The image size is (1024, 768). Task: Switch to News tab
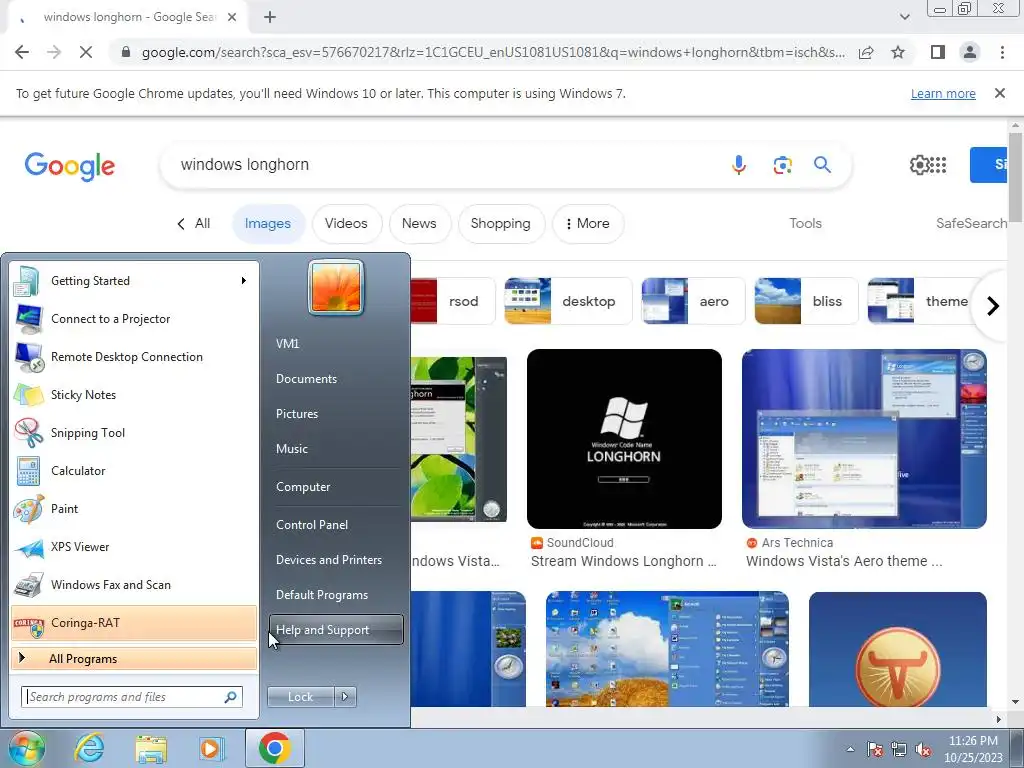pos(419,223)
